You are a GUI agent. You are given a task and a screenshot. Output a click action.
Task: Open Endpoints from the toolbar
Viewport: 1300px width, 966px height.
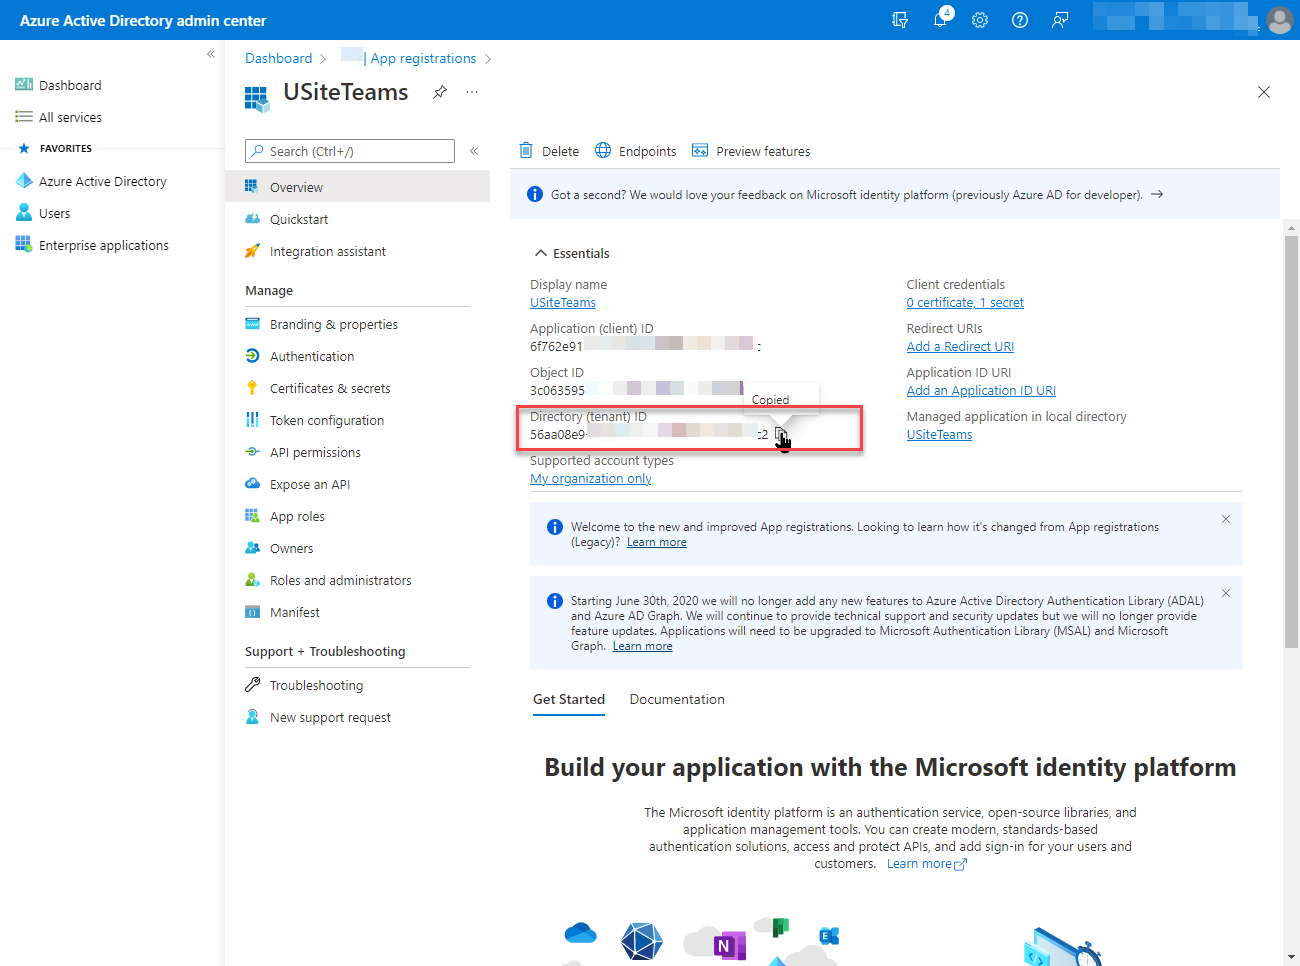click(x=636, y=151)
